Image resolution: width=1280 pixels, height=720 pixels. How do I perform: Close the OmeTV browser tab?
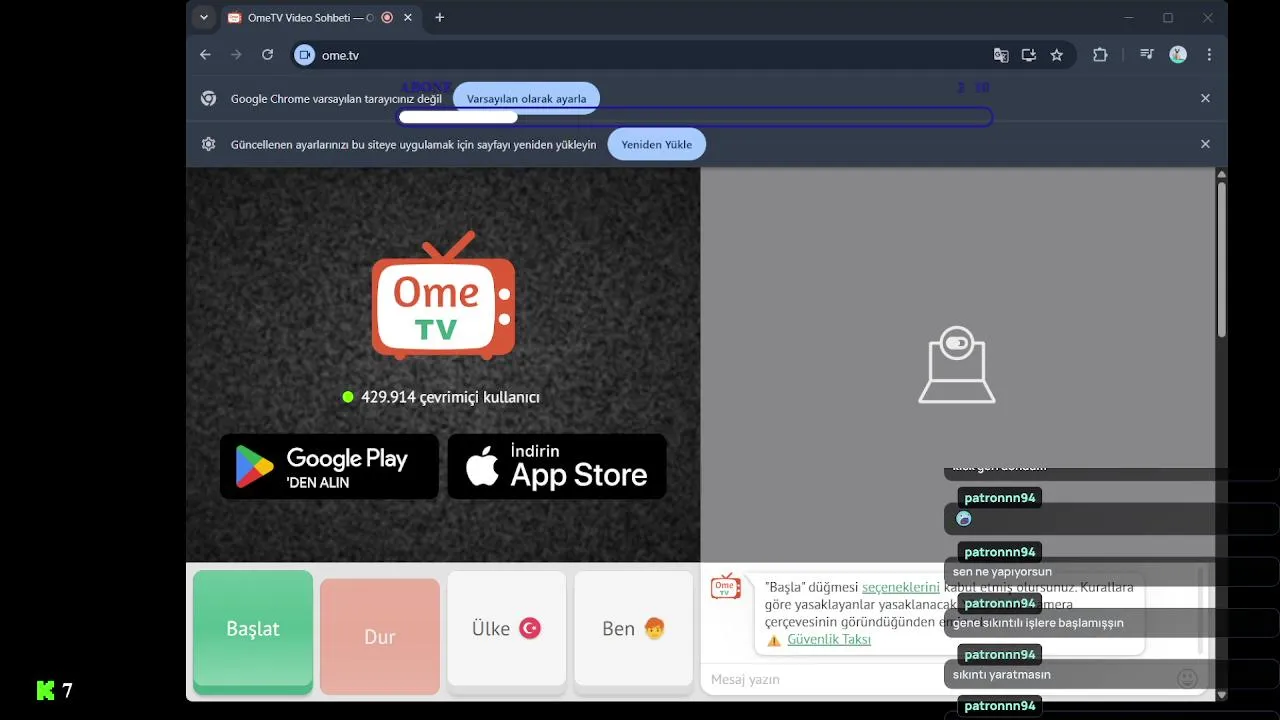[x=408, y=17]
